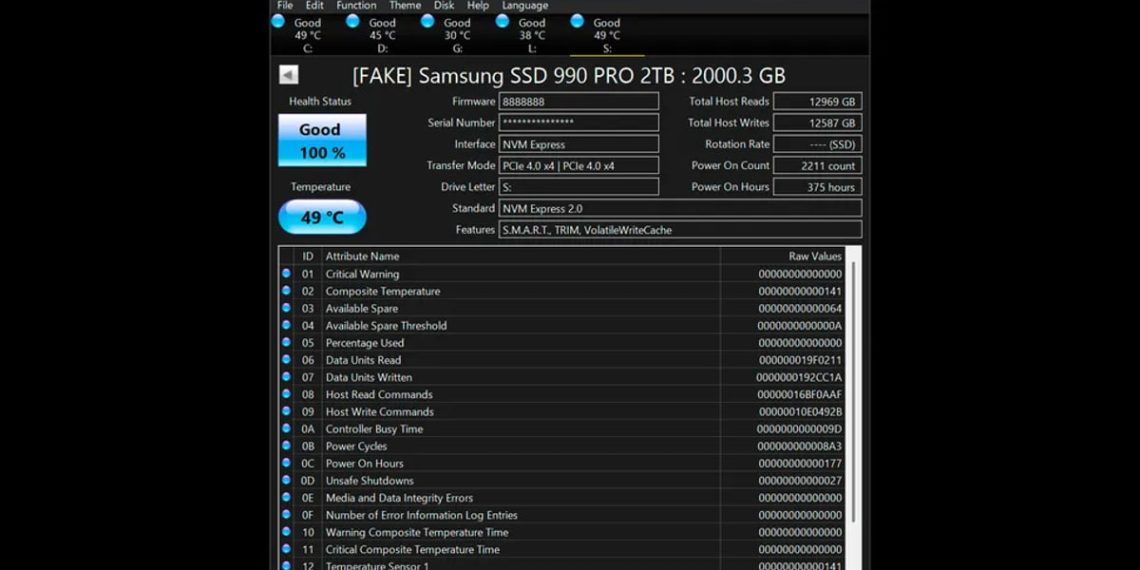Click the Transfer Mode PCIe 4.0 x4 field
This screenshot has height=570, width=1140.
tap(579, 166)
